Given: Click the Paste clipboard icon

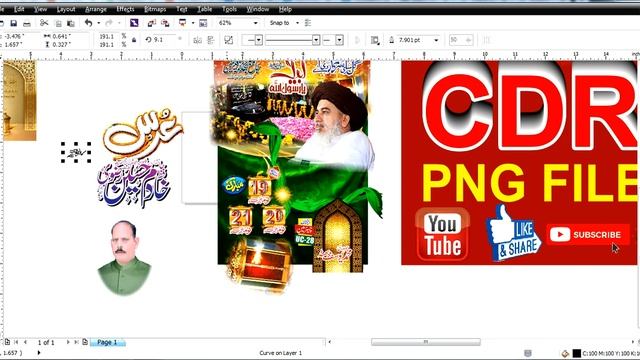Looking at the screenshot, I should (71, 23).
